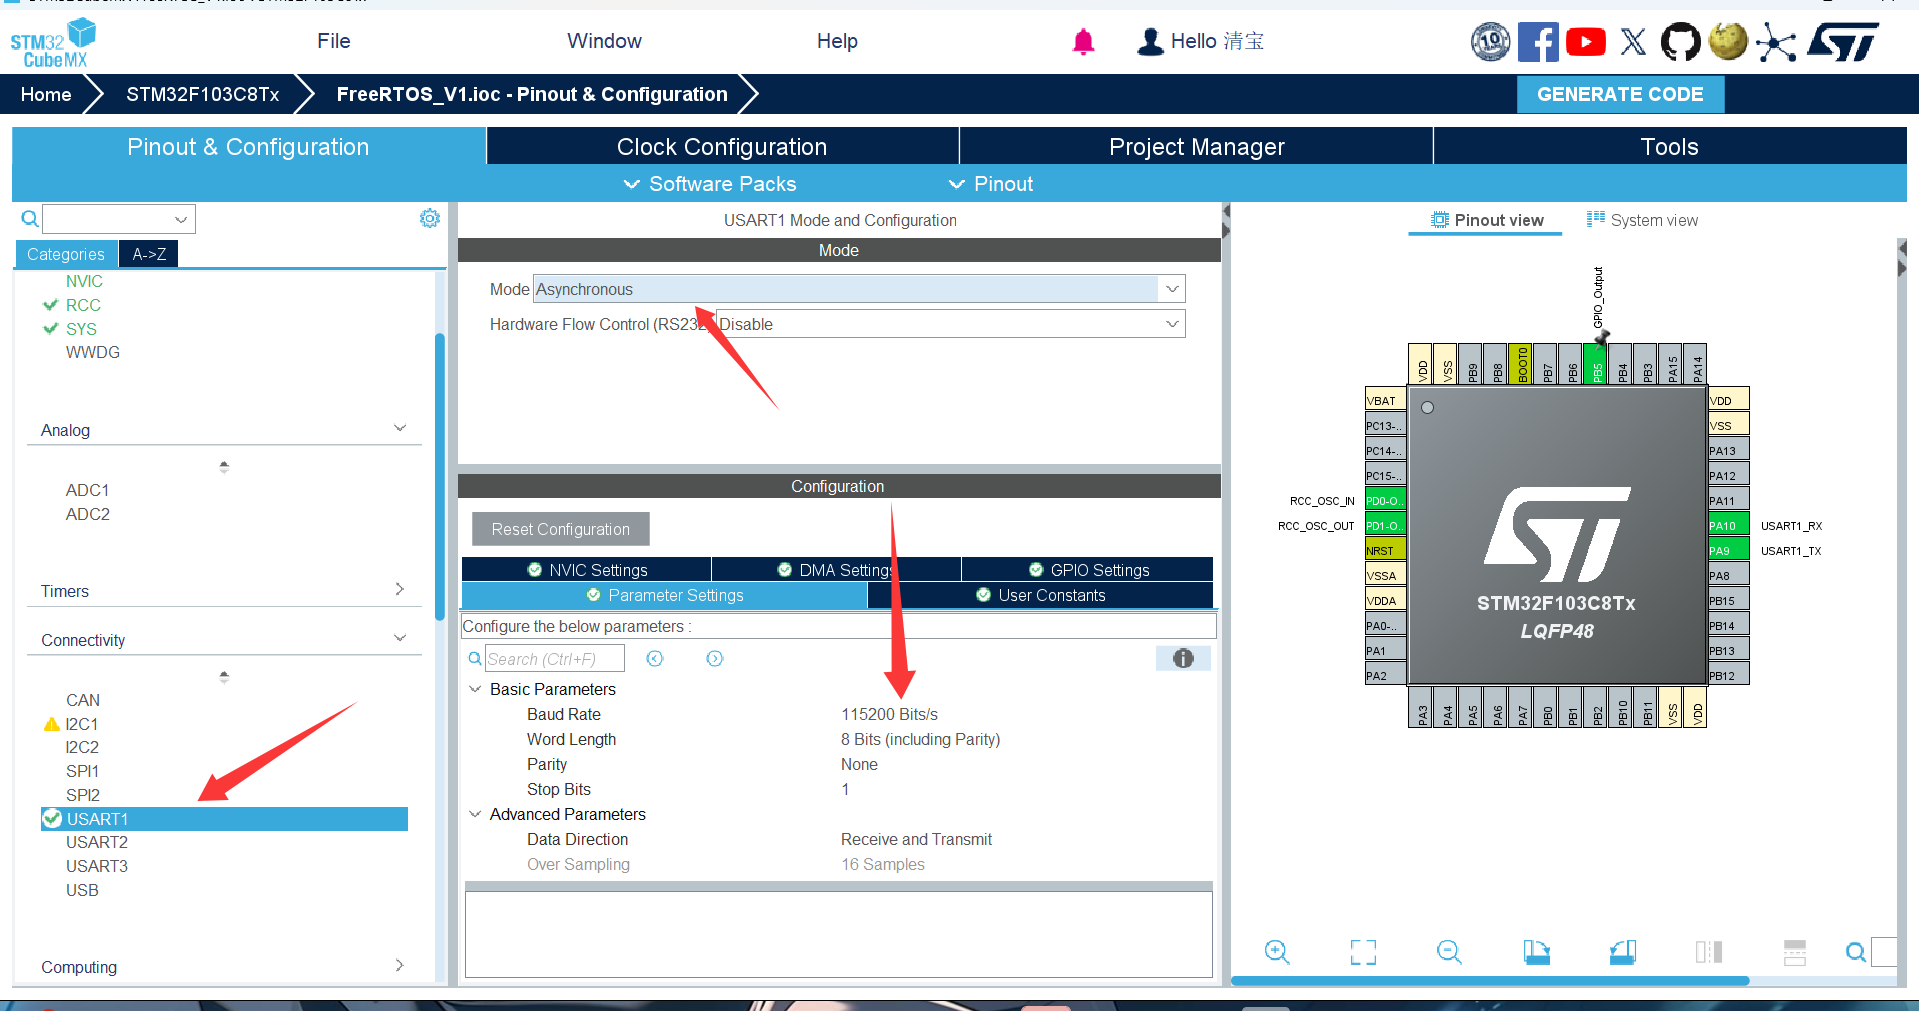1919x1011 pixels.
Task: Open the 10th anniversary badge icon
Action: pos(1490,42)
